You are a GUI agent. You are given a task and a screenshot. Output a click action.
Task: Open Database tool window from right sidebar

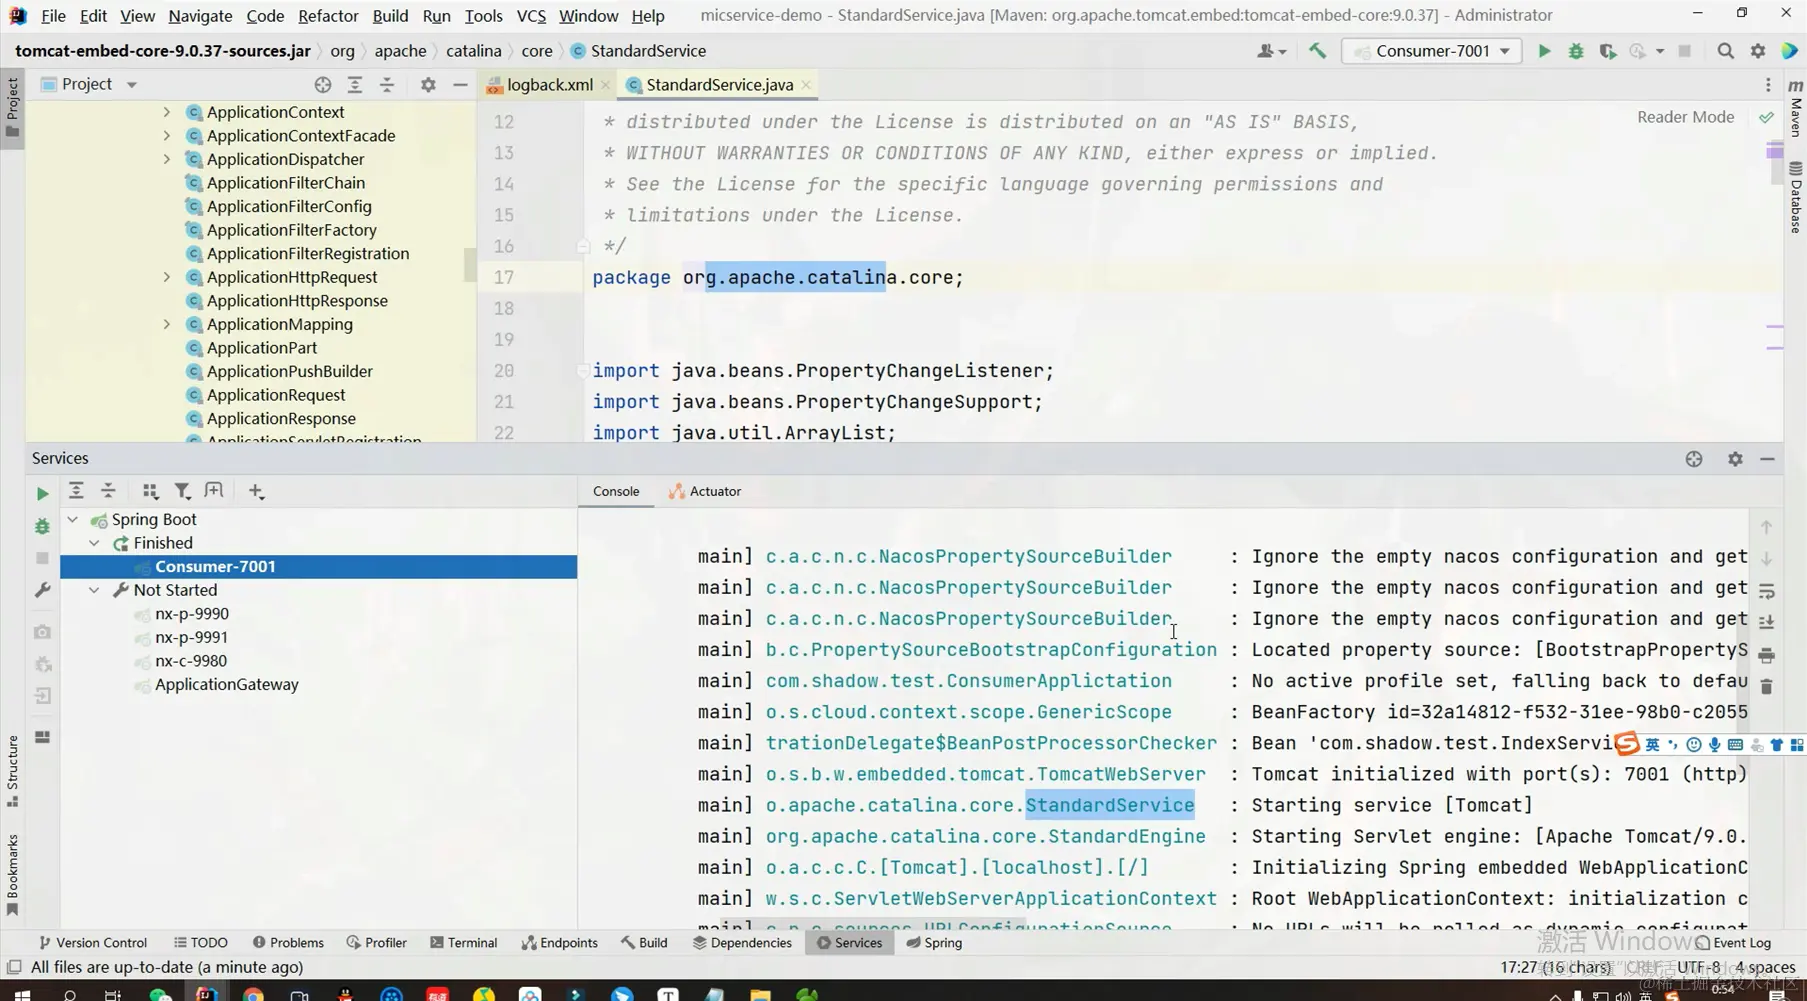[x=1796, y=197]
